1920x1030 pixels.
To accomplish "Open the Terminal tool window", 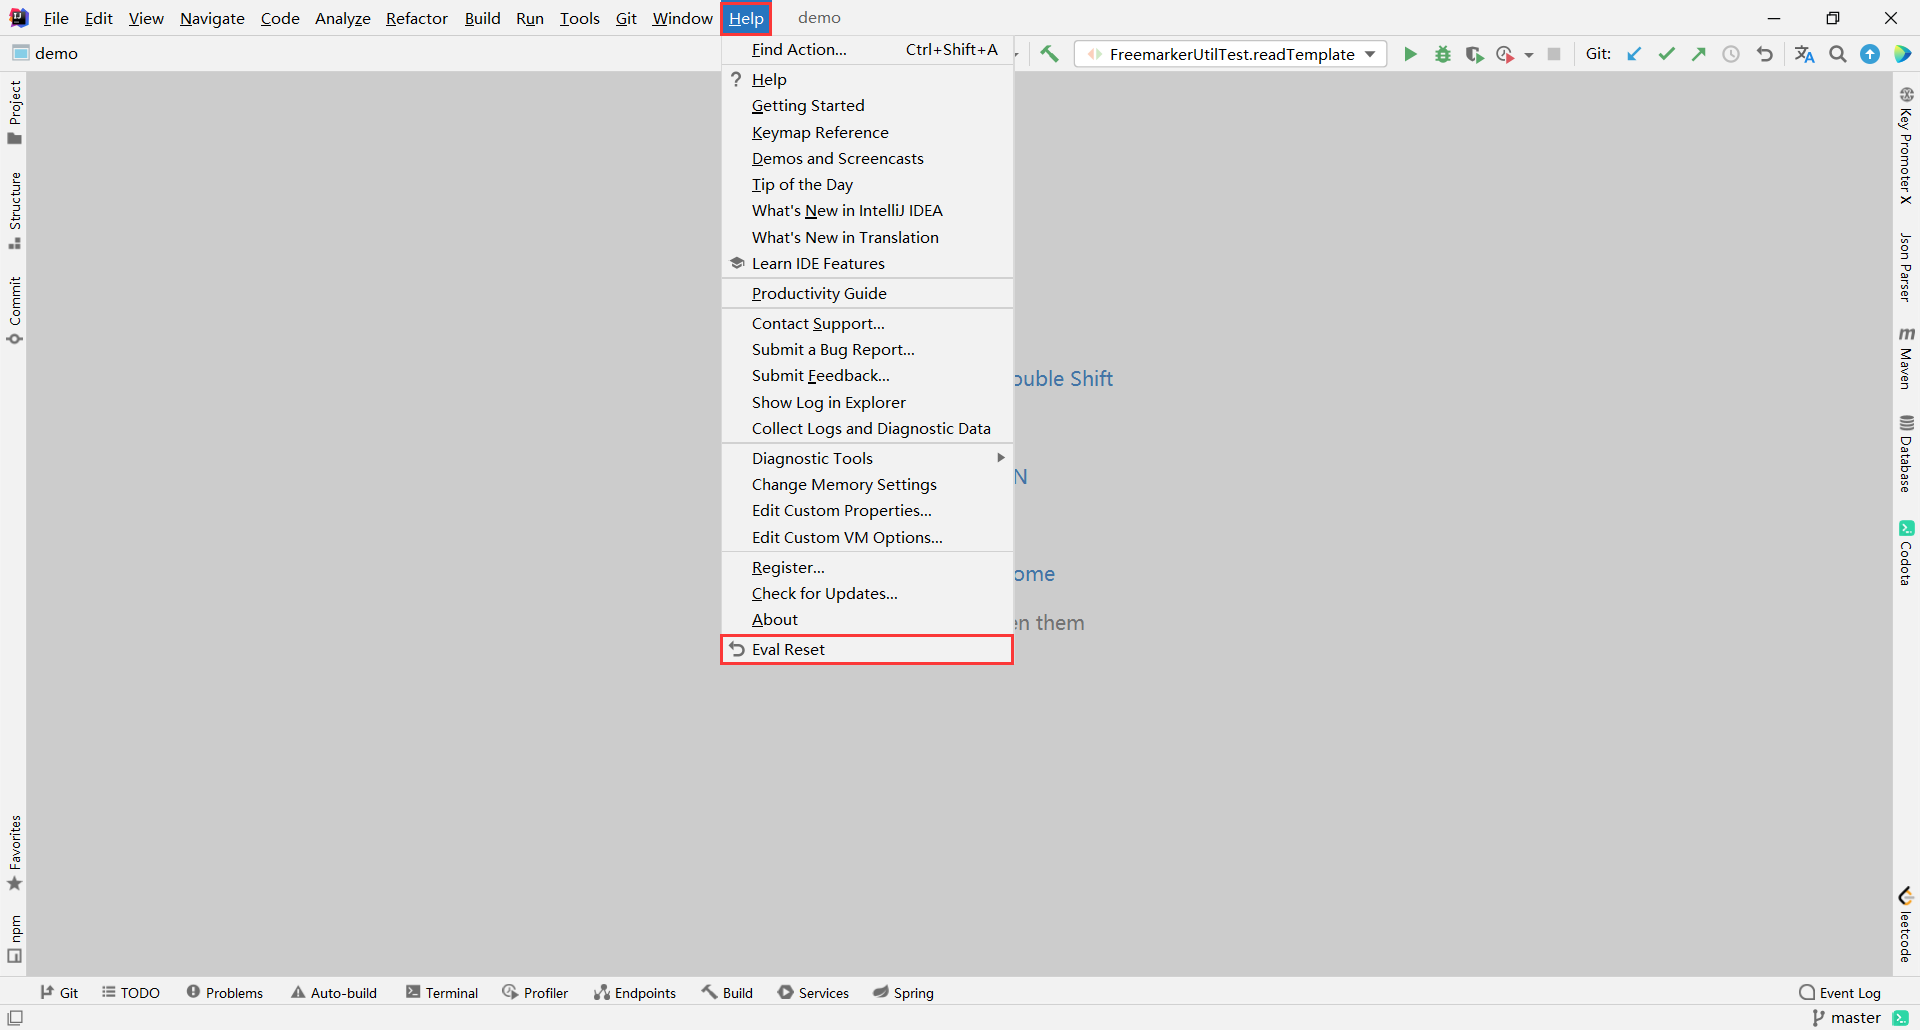I will coord(442,992).
